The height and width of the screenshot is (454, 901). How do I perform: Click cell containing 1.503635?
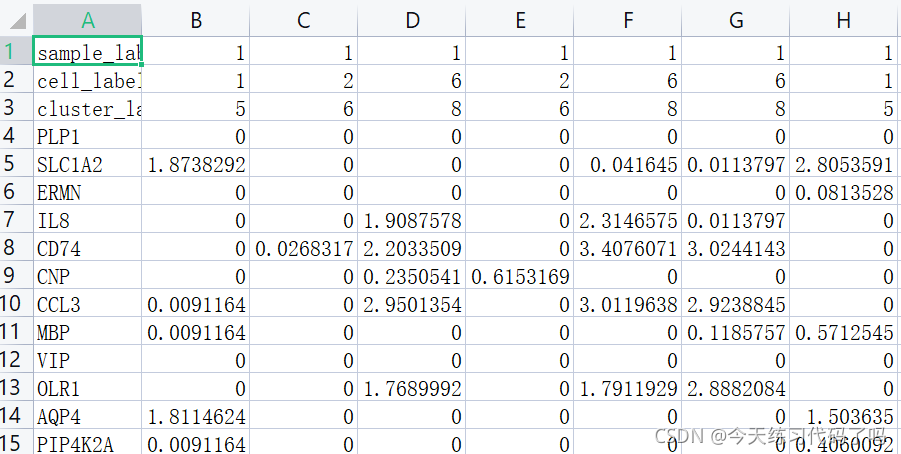click(x=845, y=415)
